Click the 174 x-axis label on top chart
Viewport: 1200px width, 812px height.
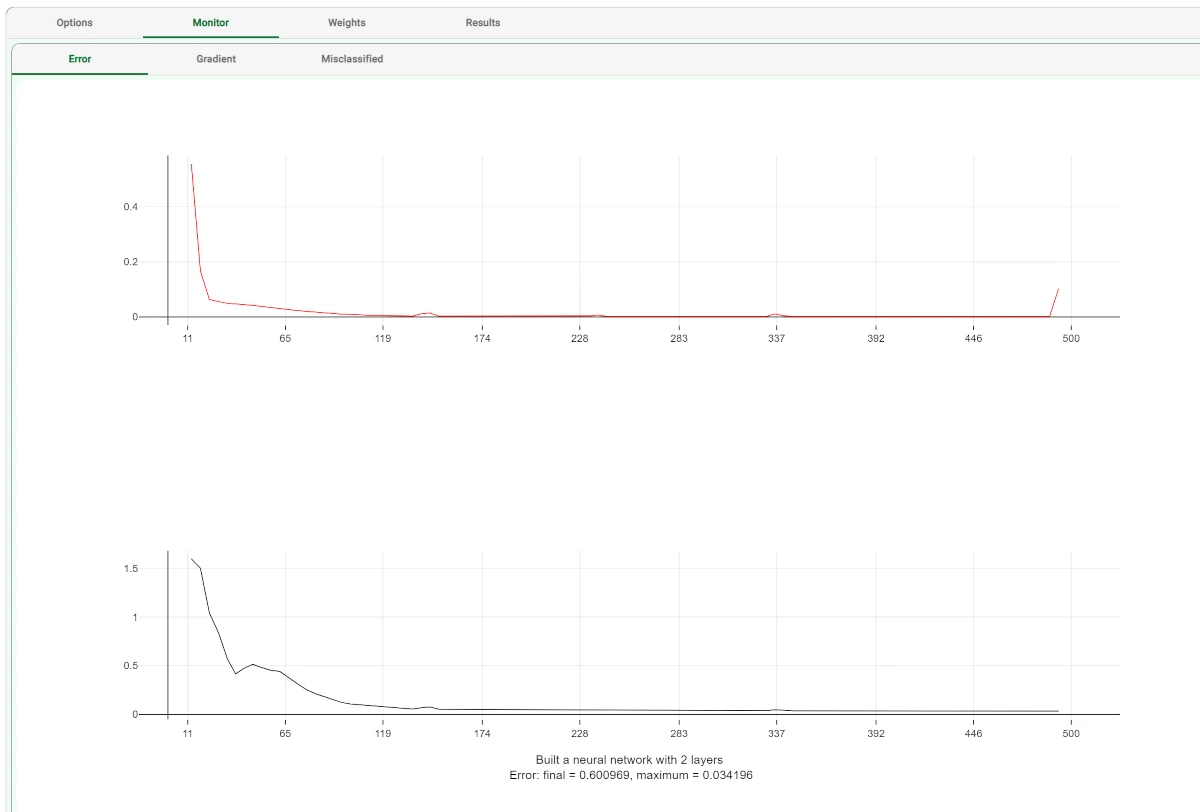pos(482,339)
